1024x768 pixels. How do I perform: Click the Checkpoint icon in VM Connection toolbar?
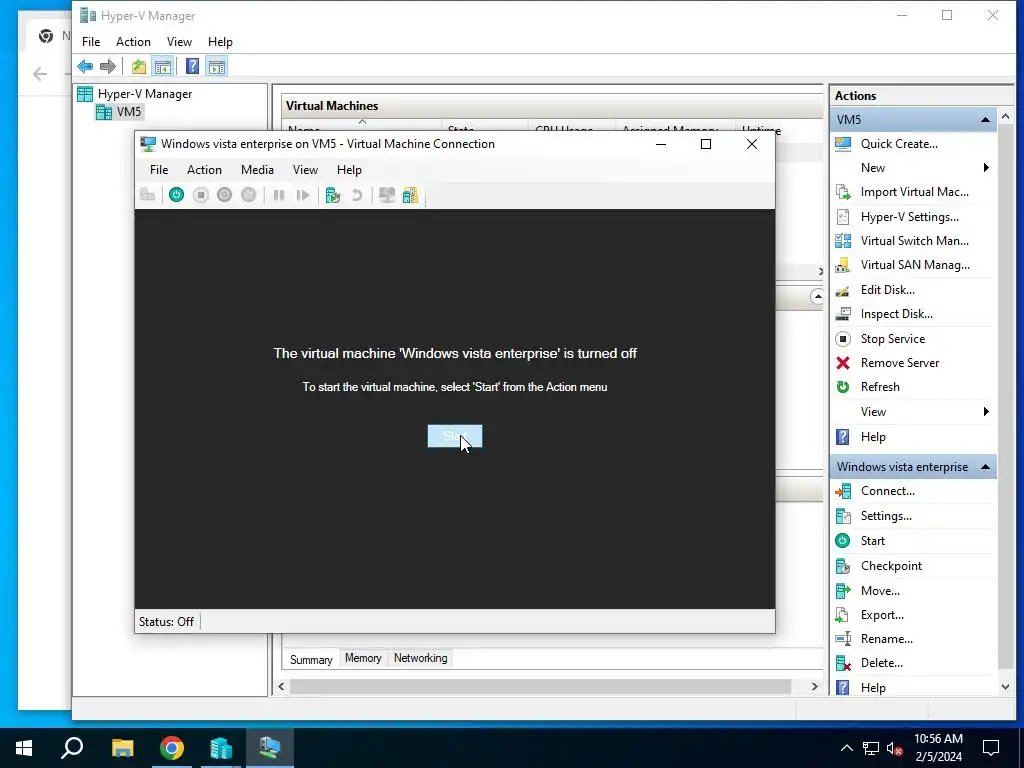333,195
